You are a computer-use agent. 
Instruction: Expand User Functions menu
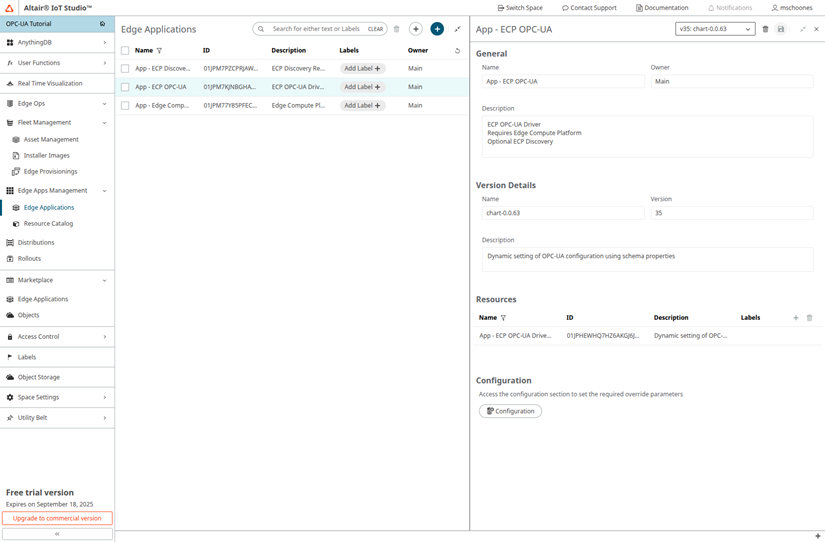[57, 63]
